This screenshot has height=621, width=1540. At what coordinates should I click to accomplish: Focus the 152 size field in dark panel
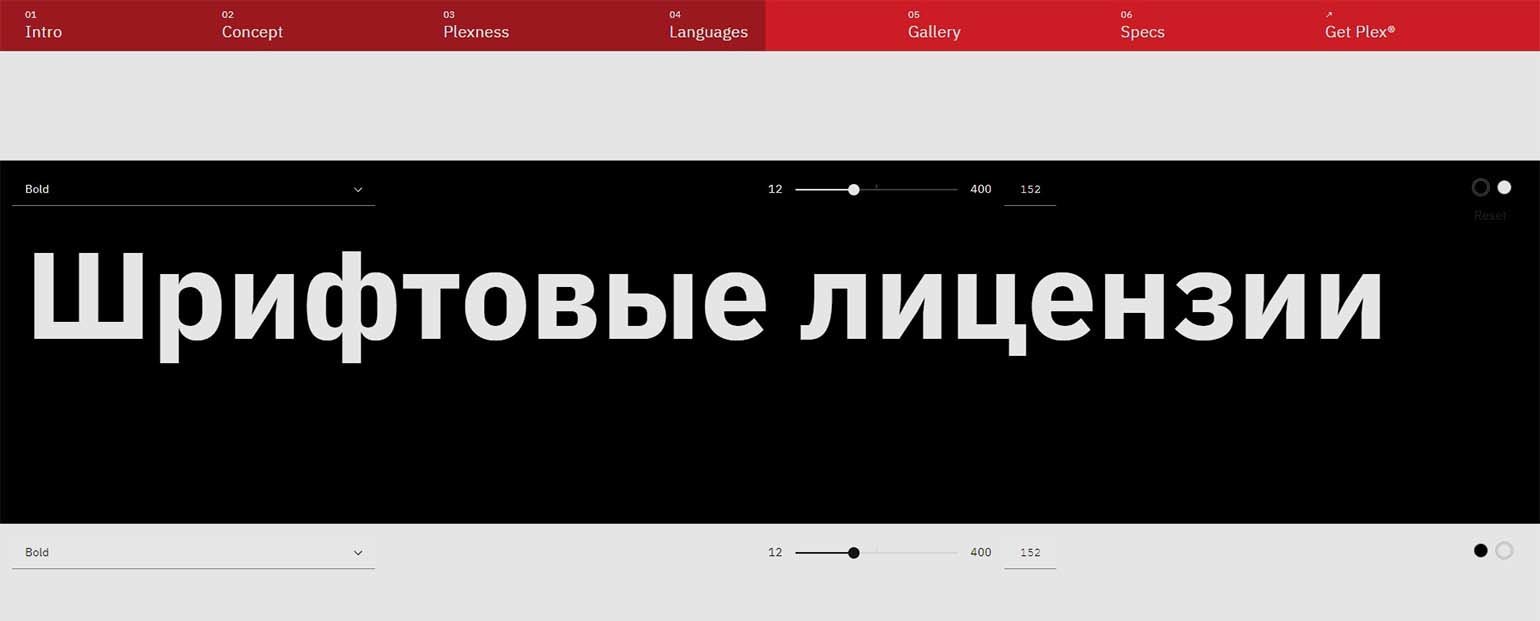click(x=1030, y=189)
